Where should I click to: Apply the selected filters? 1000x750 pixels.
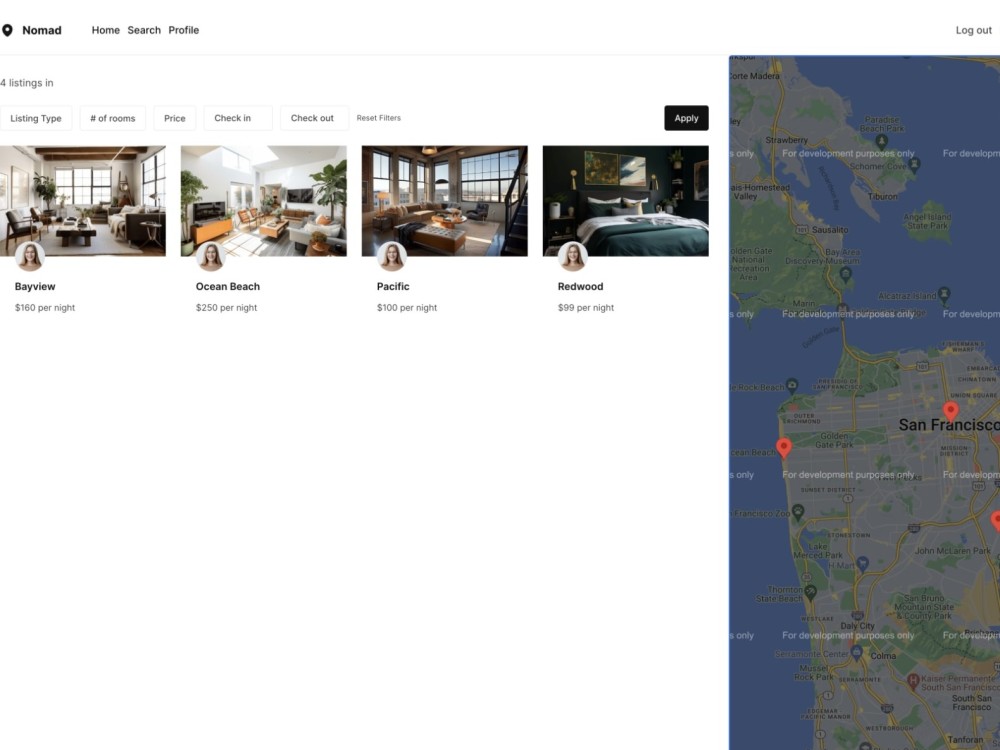click(686, 118)
